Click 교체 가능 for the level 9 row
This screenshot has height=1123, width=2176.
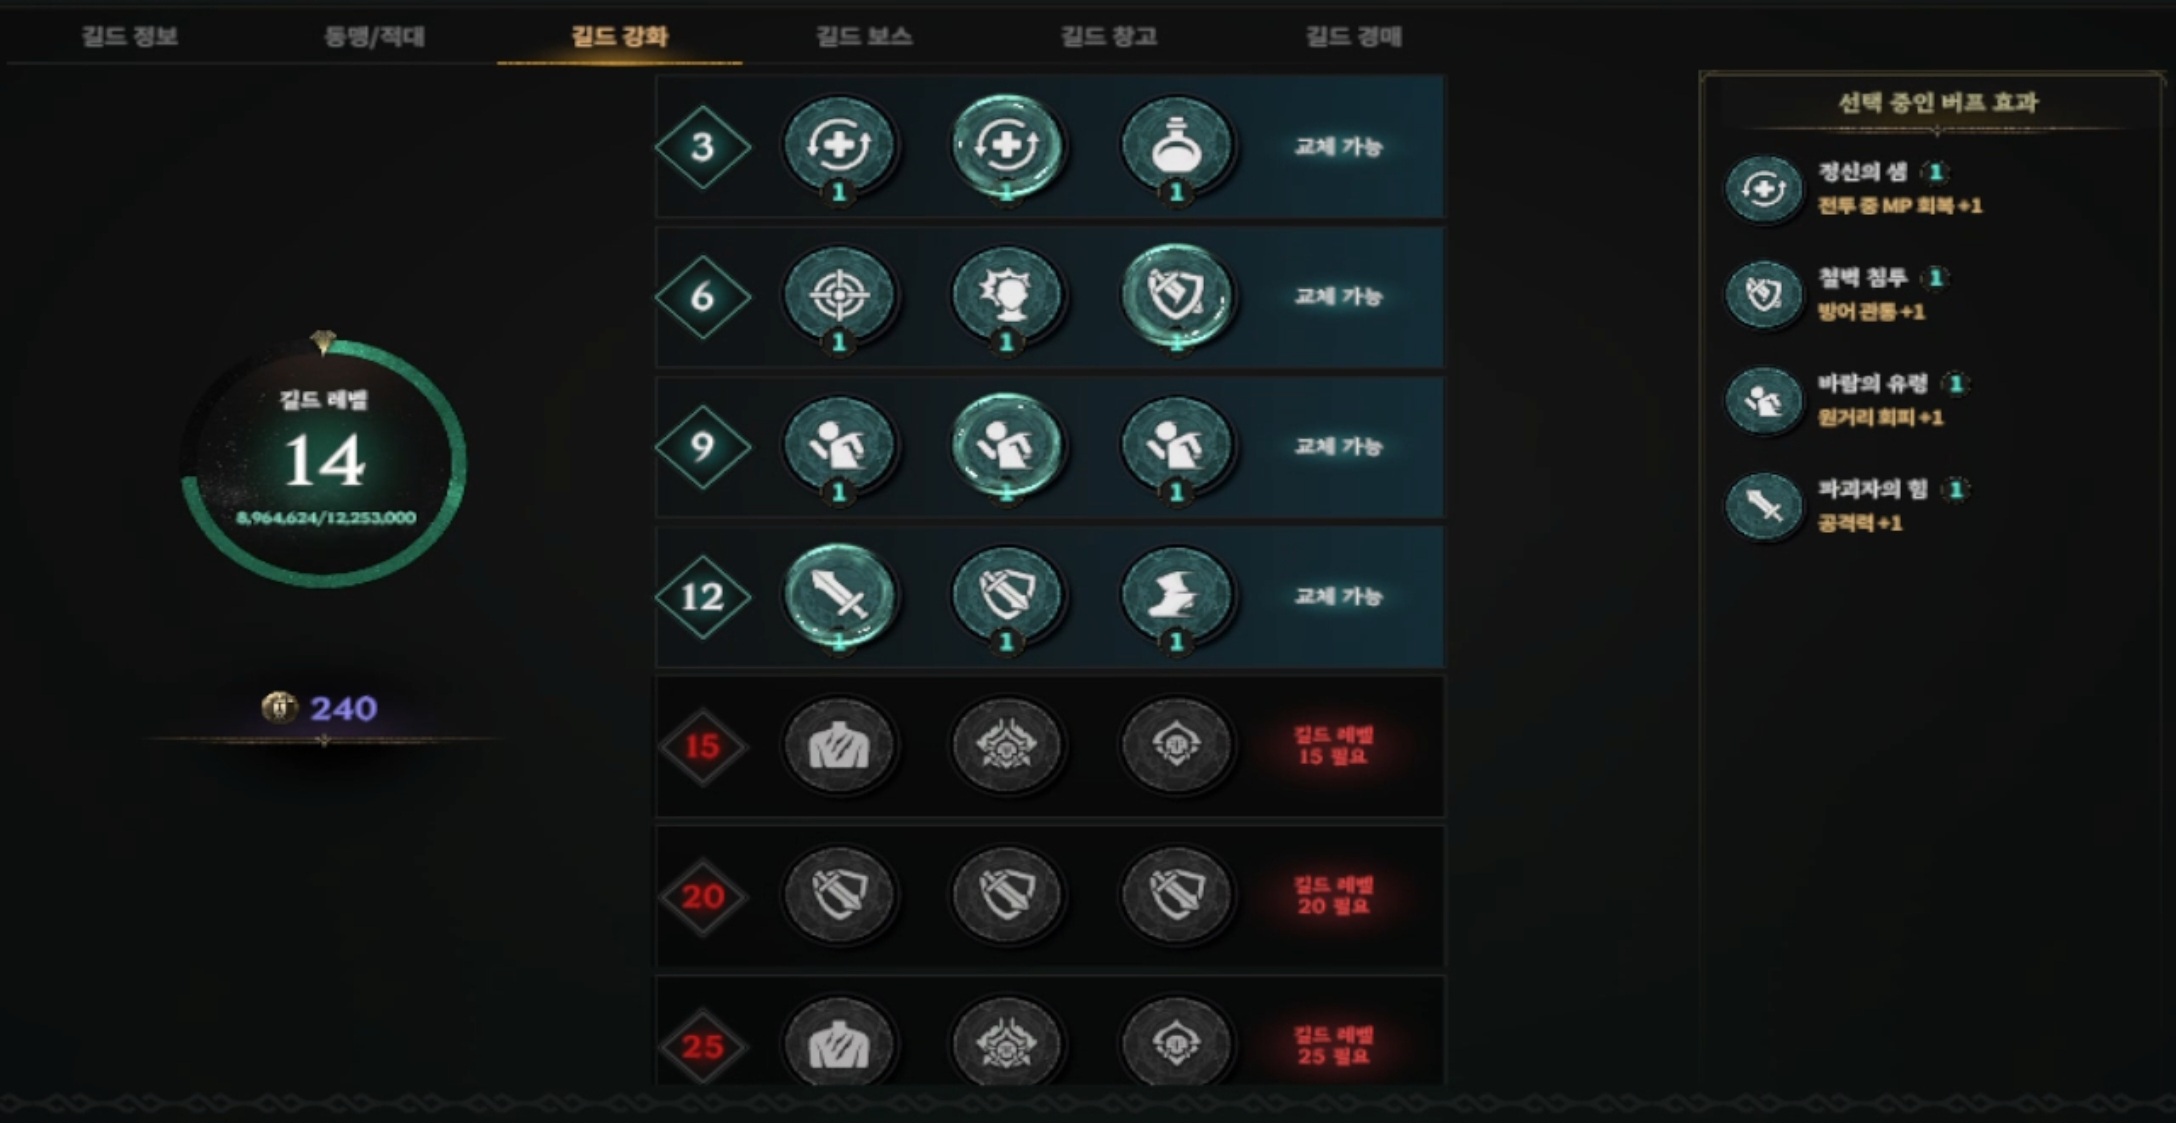point(1338,446)
